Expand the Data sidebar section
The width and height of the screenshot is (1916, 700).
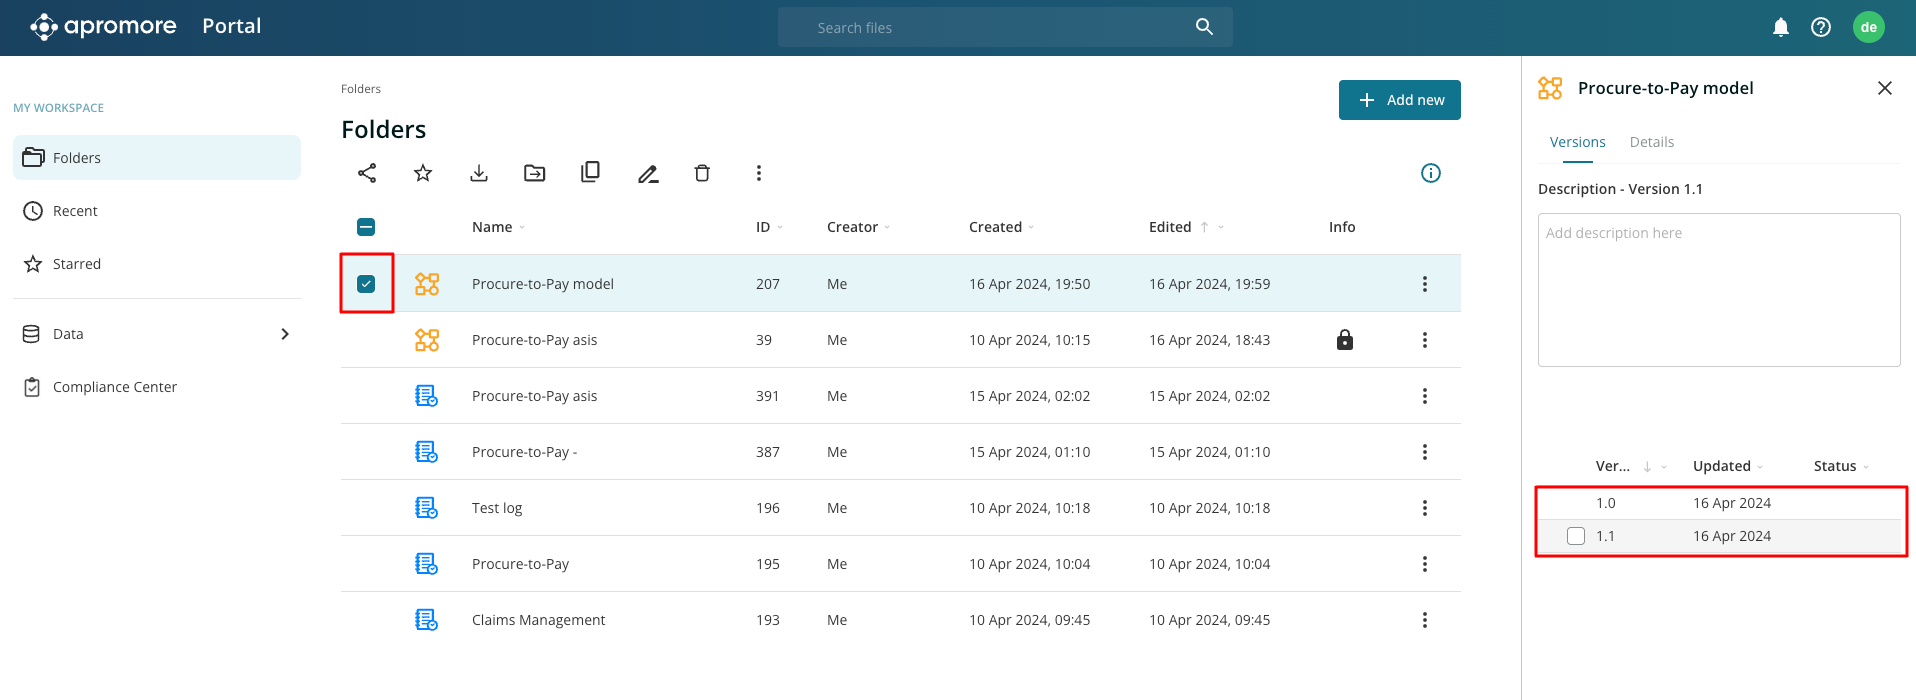pyautogui.click(x=285, y=334)
